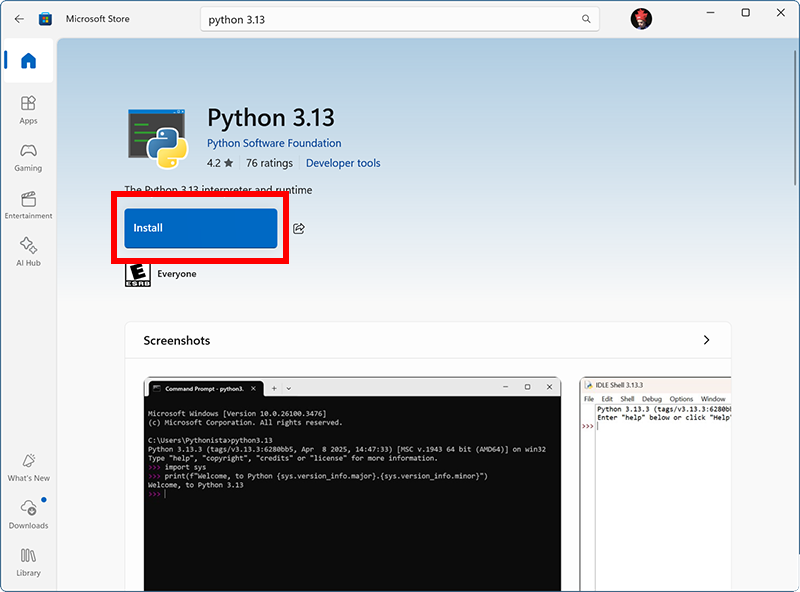Viewport: 800px width, 592px height.
Task: Open the Gaming section
Action: coord(27,153)
